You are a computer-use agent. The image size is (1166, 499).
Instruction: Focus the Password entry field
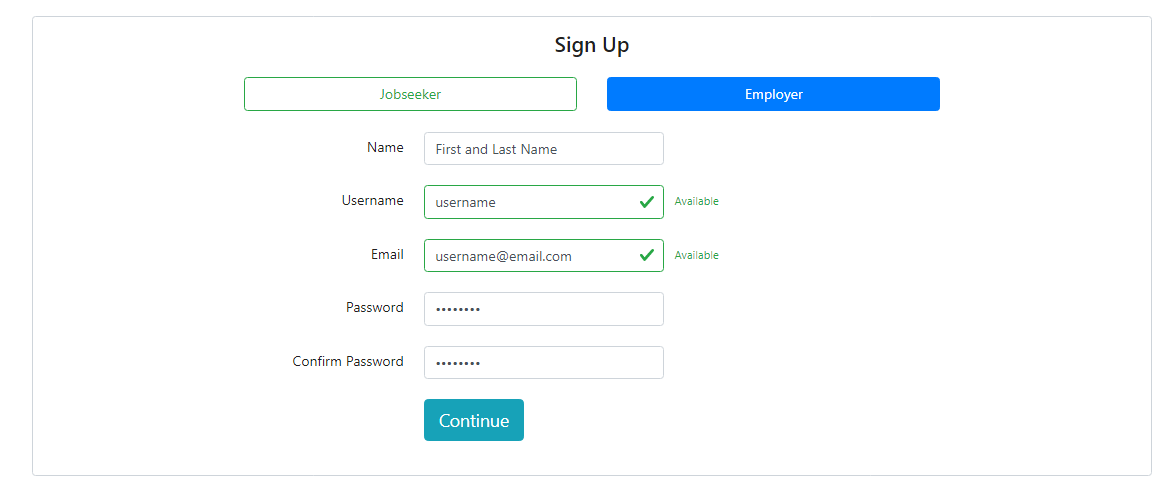[x=543, y=309]
